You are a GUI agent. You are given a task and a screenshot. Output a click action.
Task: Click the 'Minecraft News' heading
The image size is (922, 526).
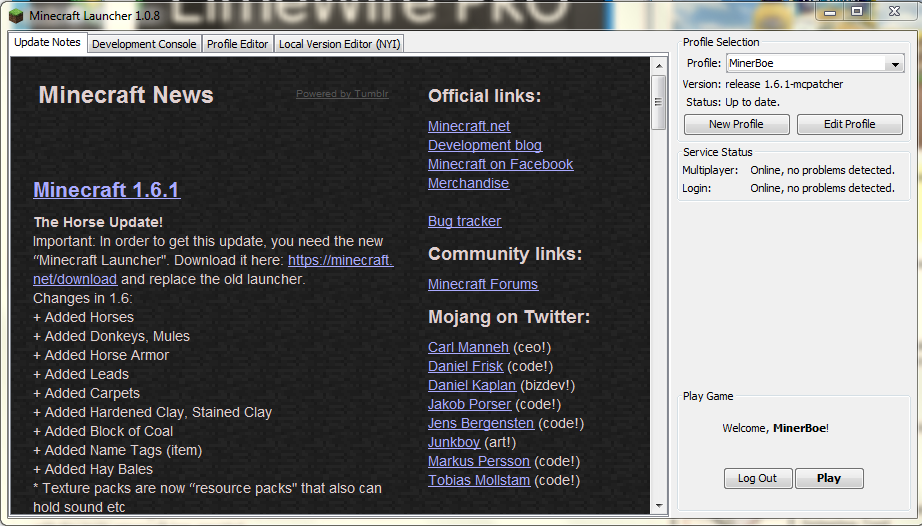pyautogui.click(x=126, y=95)
